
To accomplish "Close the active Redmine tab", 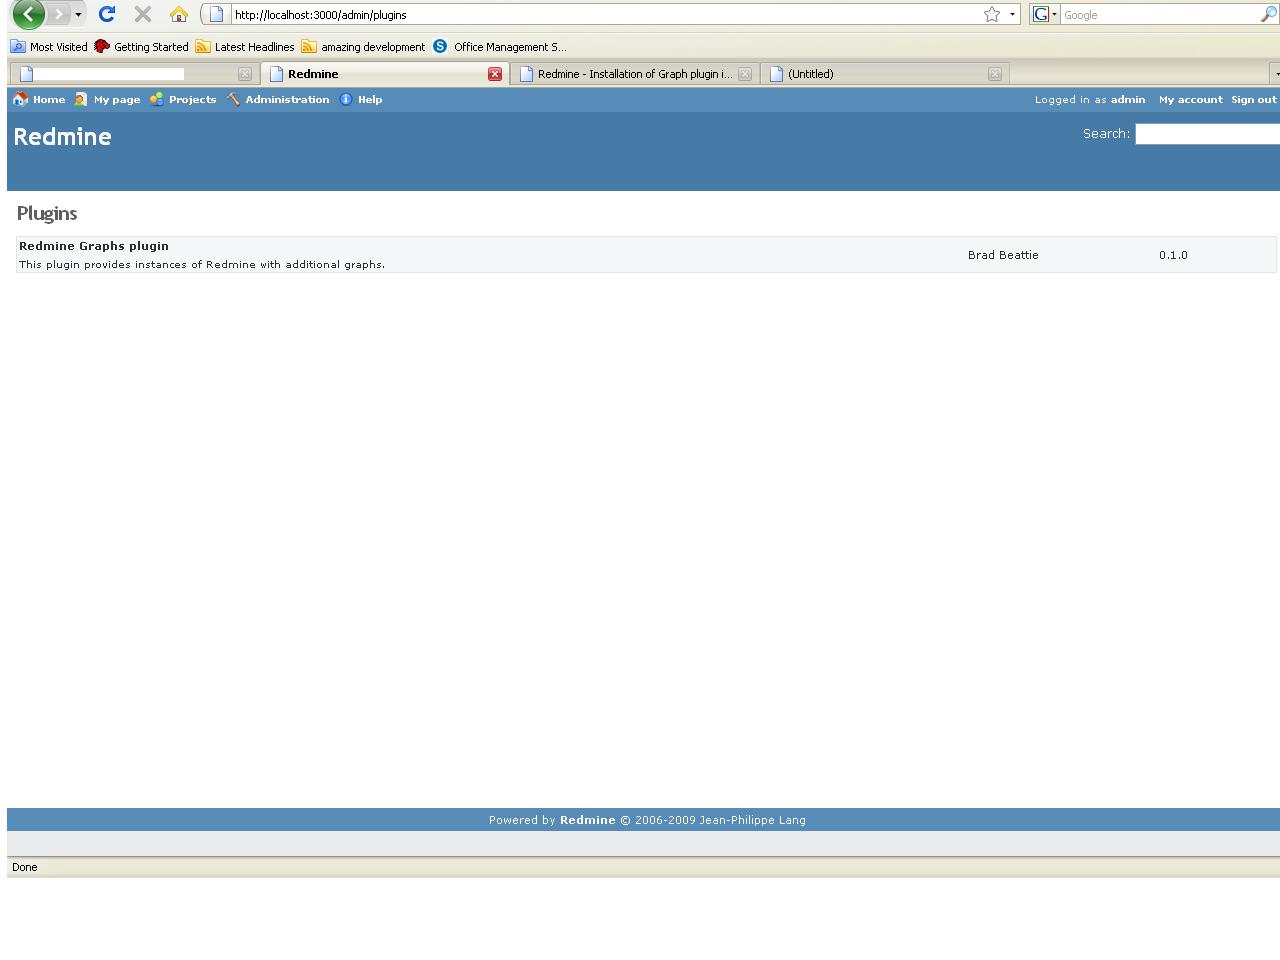I will click(495, 74).
